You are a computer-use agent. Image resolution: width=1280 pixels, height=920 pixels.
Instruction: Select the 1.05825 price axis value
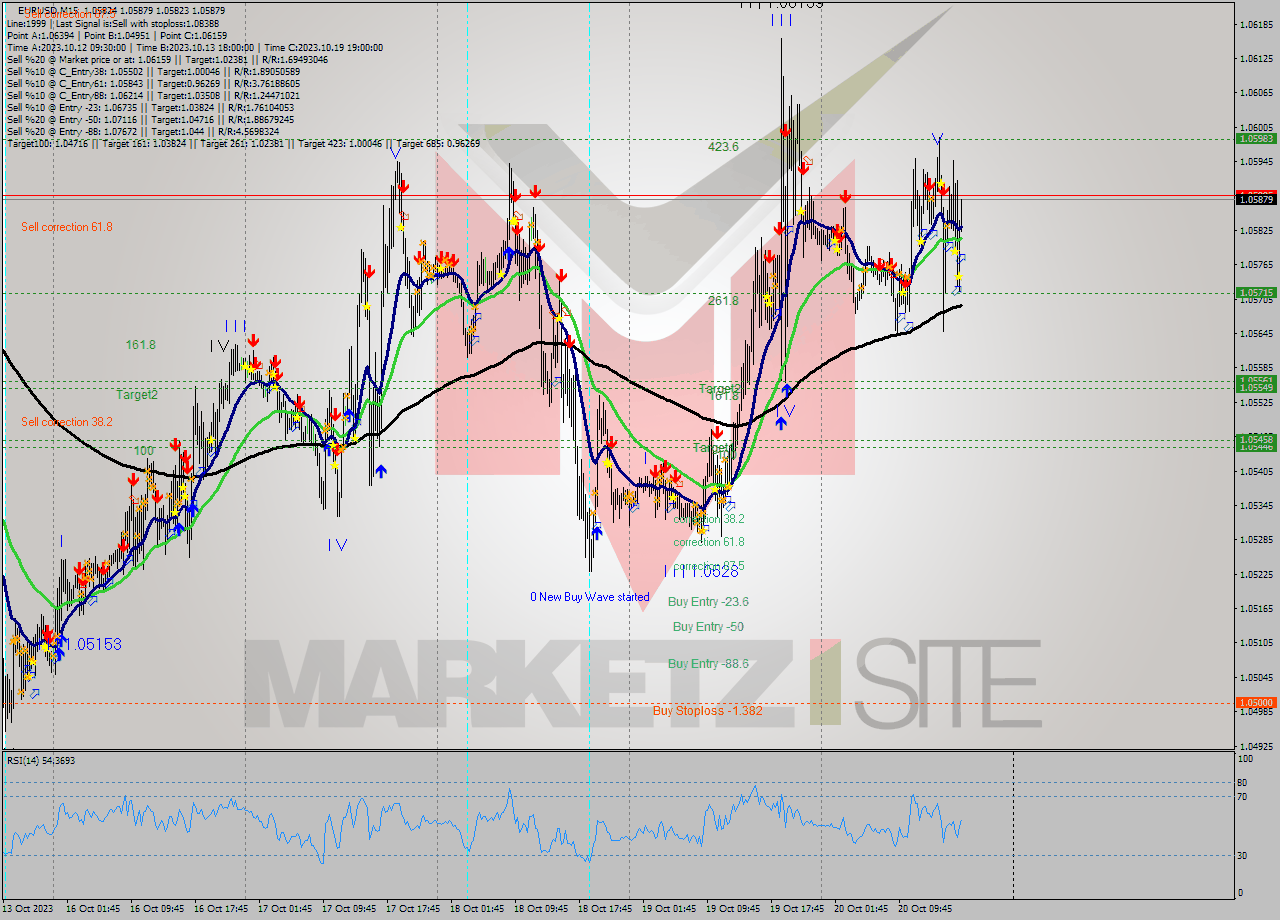click(x=1255, y=230)
